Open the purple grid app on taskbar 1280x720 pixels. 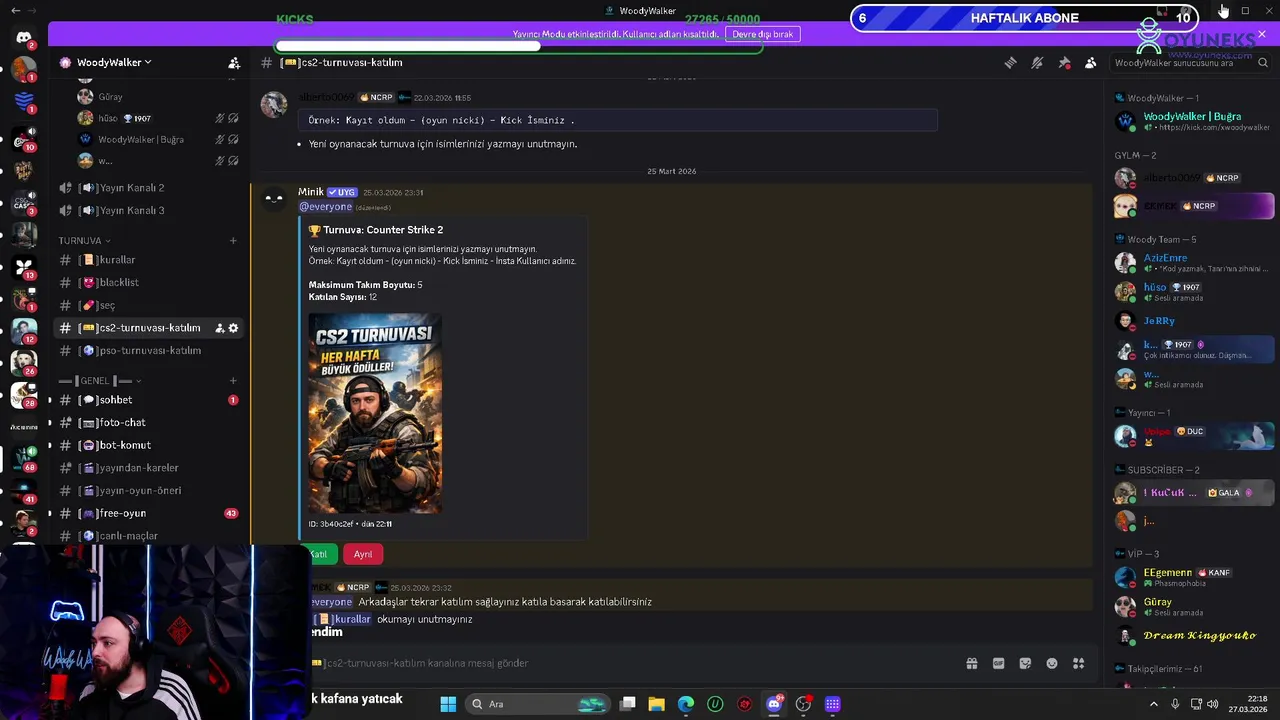click(x=832, y=704)
